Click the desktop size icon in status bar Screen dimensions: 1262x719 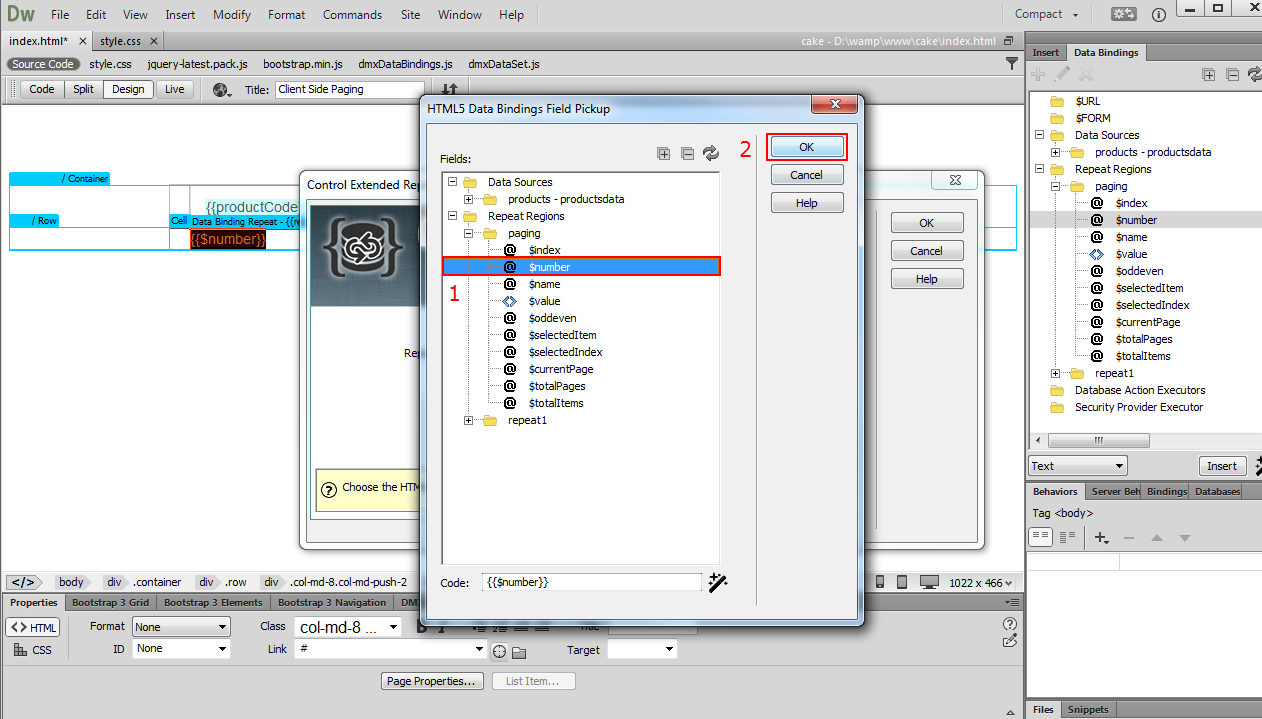tap(930, 582)
